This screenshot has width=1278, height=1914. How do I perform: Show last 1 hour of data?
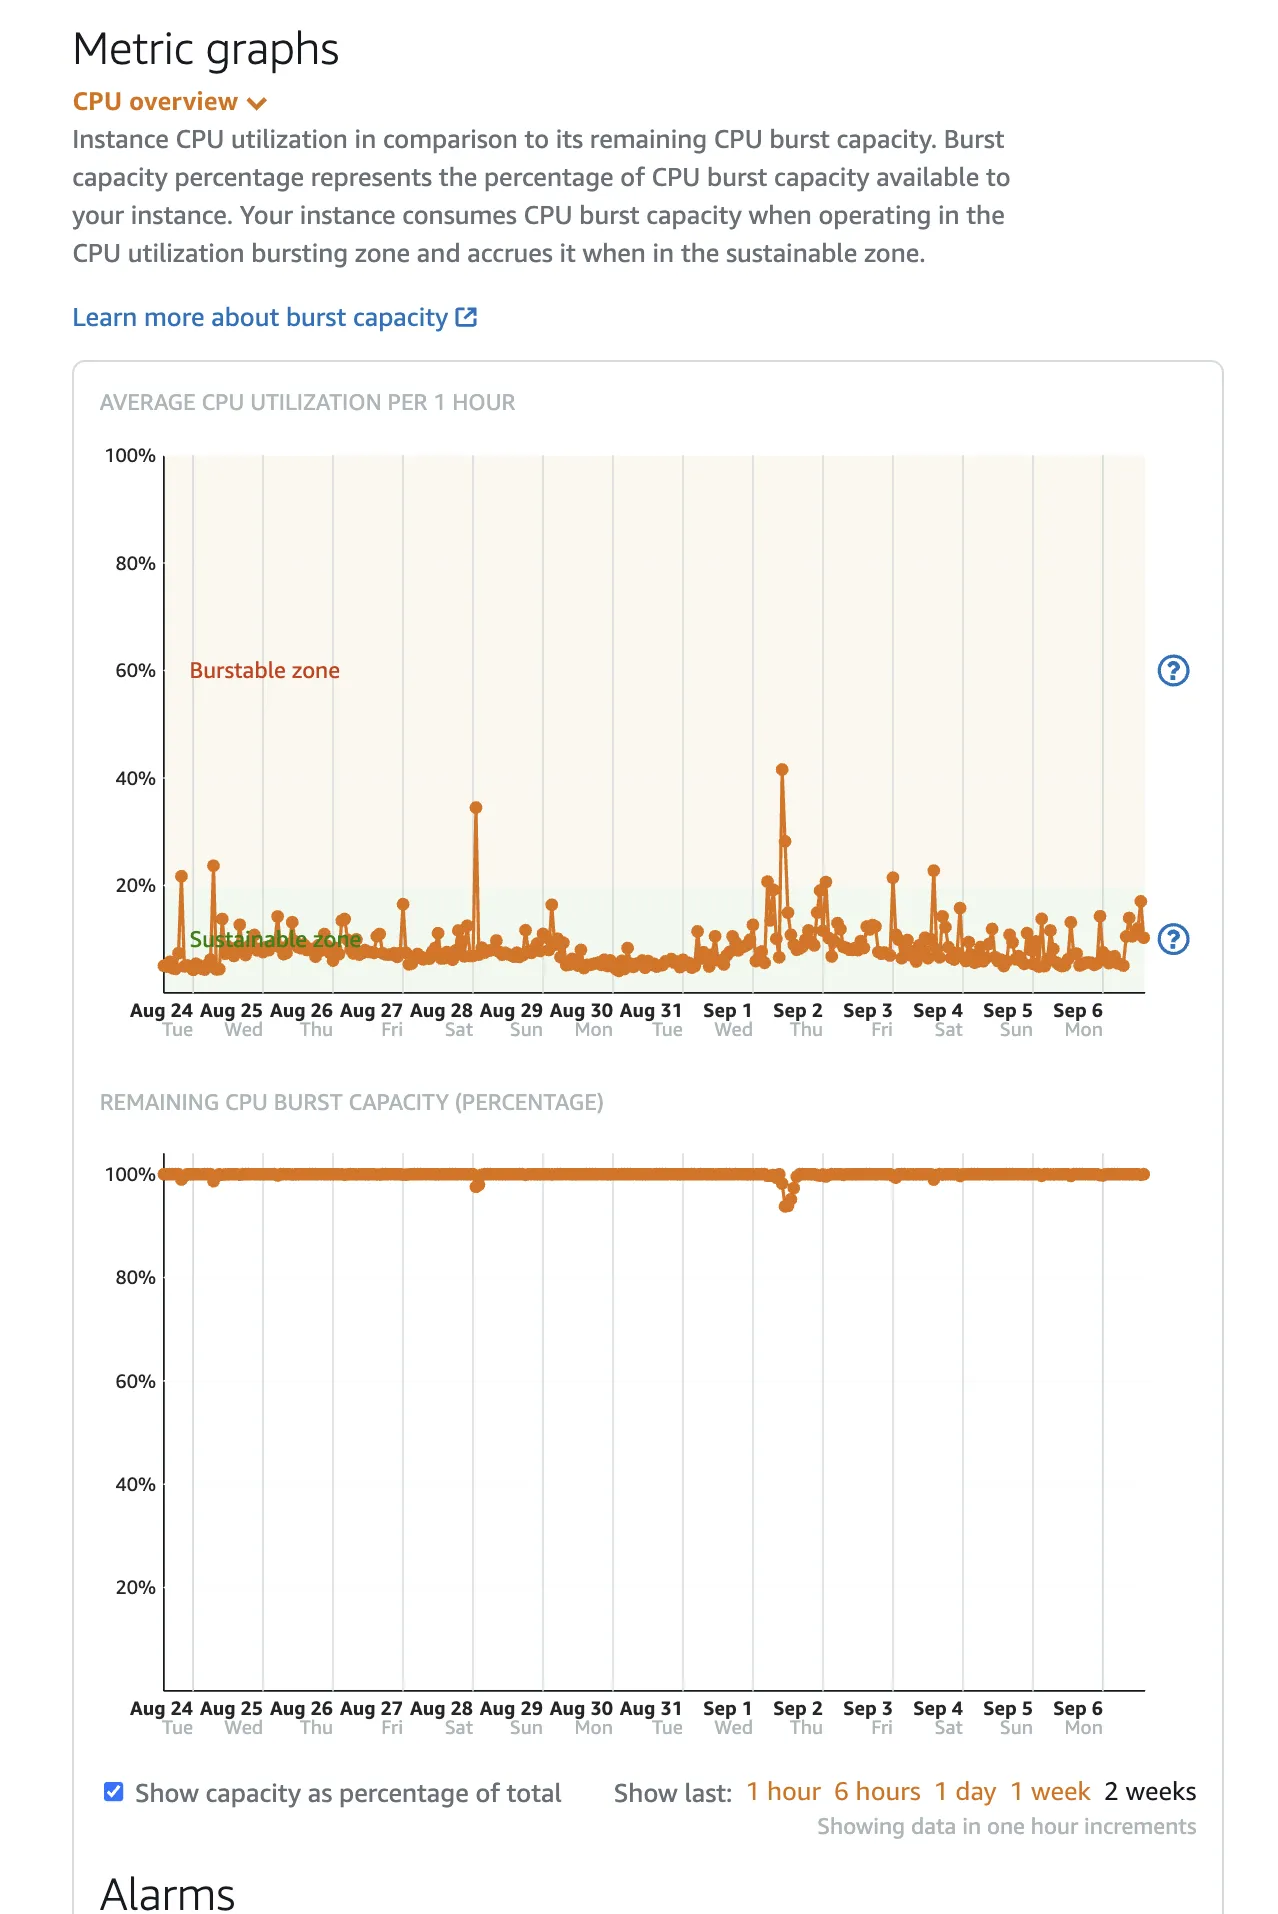coord(783,1792)
